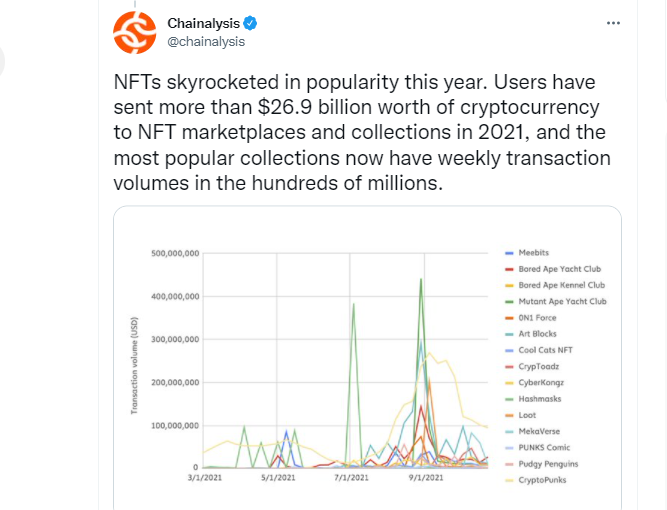Select Bored Ape Kennel Club legend entry
The width and height of the screenshot is (667, 510).
point(555,285)
